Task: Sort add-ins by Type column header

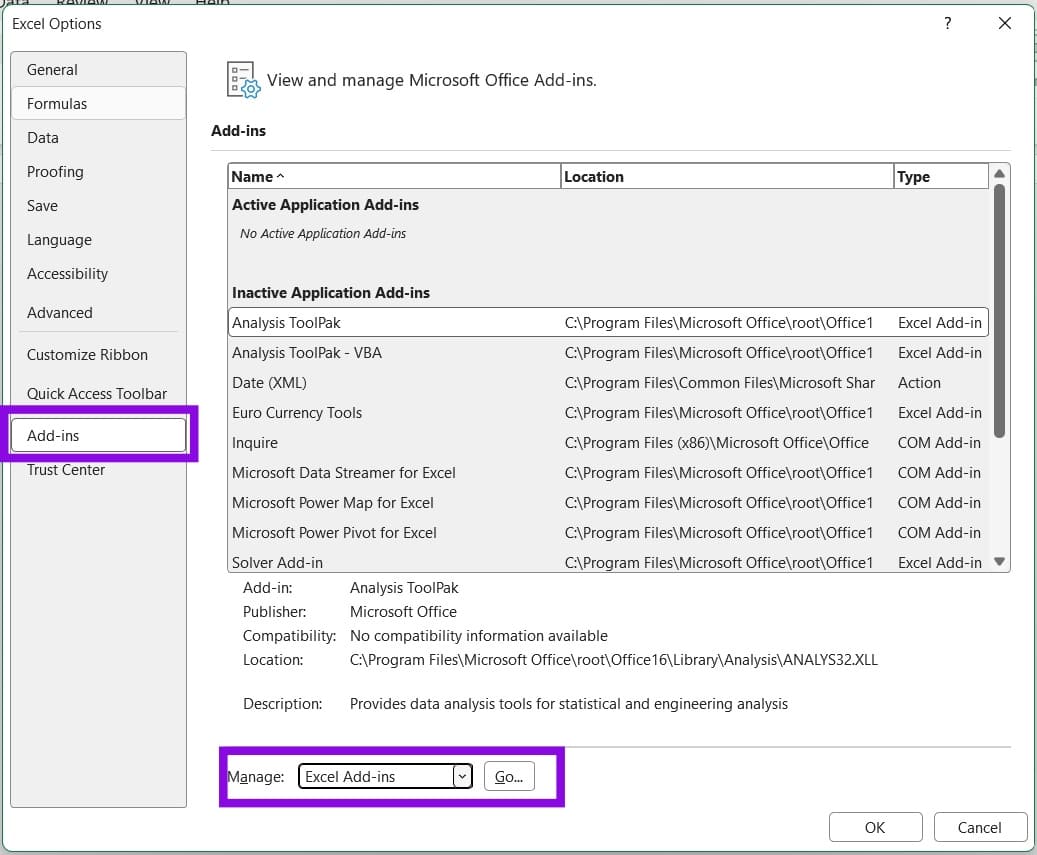Action: [x=941, y=177]
